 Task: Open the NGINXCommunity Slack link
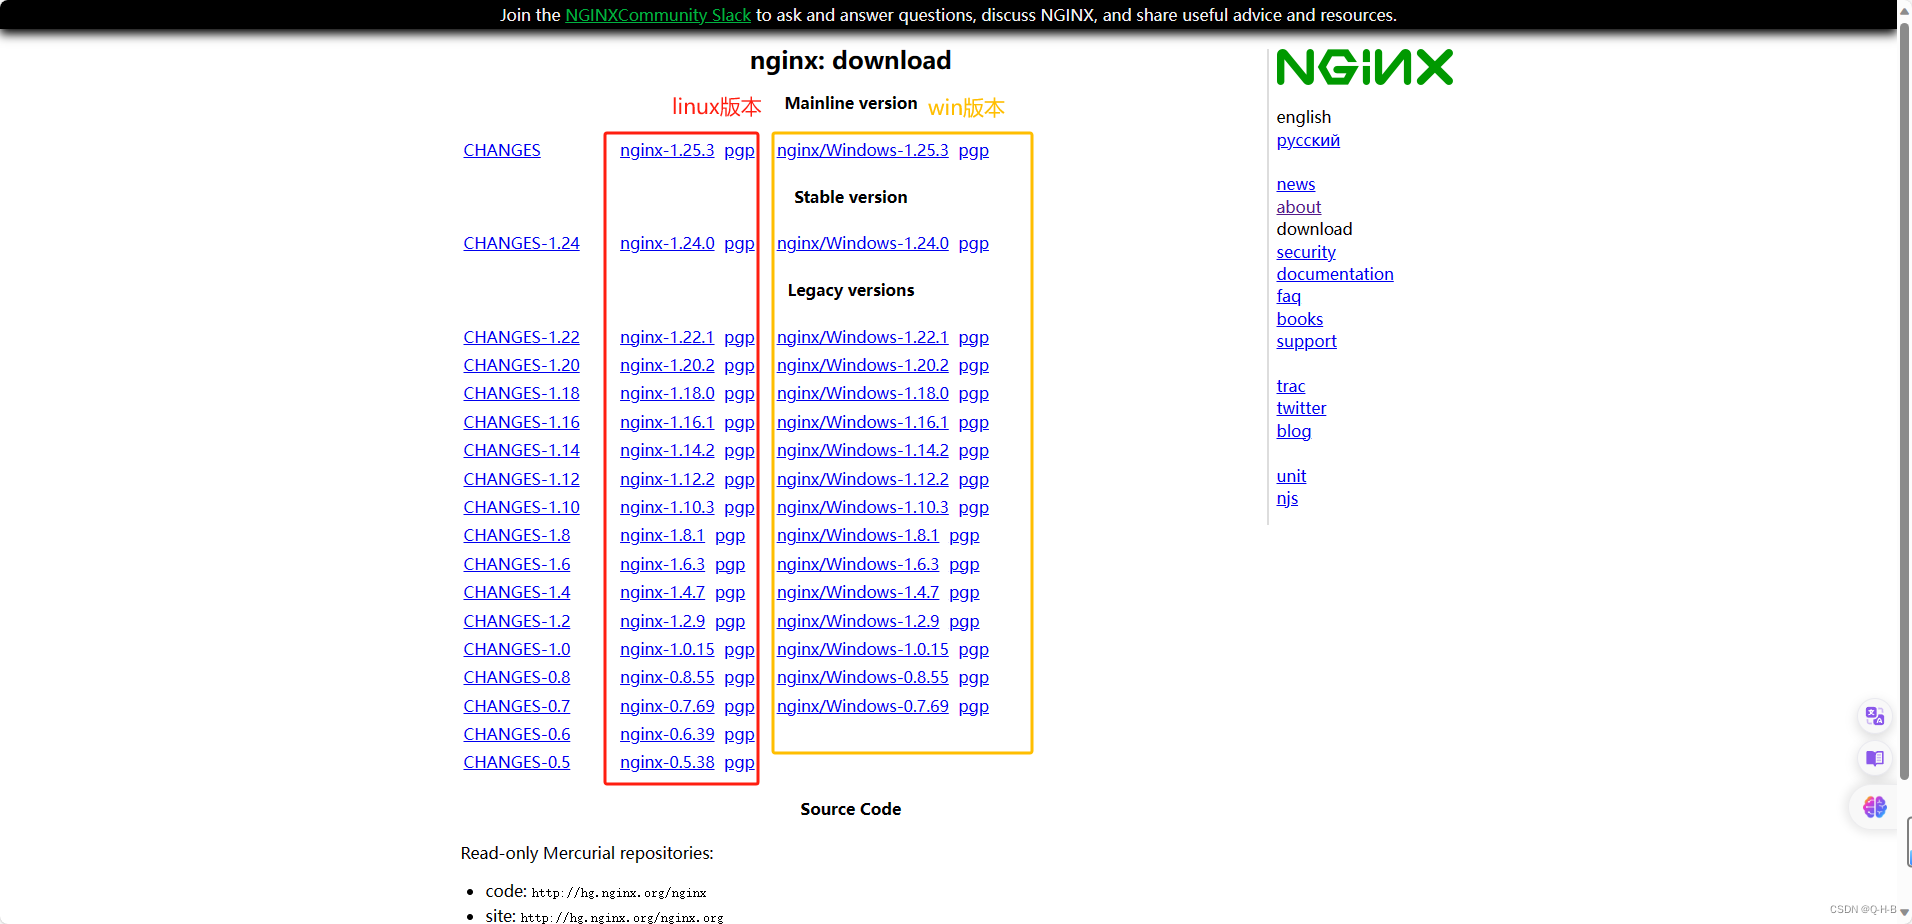click(x=657, y=15)
